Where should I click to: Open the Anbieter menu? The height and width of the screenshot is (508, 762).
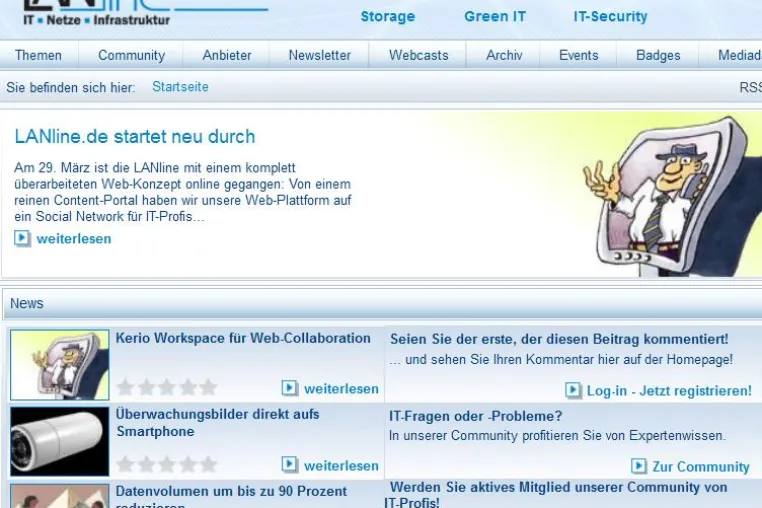click(227, 55)
